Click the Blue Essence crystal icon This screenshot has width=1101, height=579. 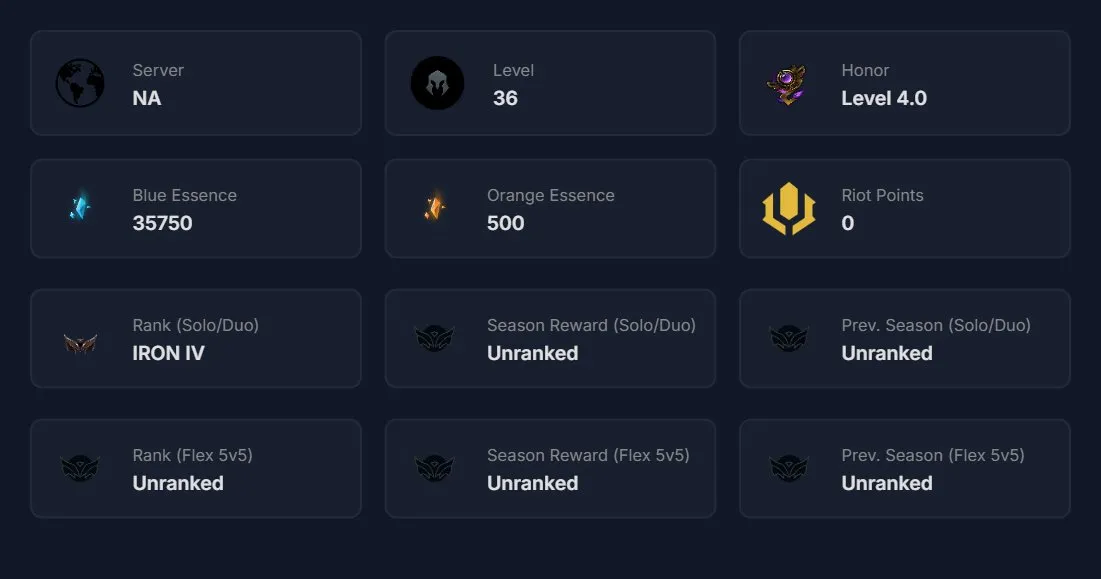[80, 206]
